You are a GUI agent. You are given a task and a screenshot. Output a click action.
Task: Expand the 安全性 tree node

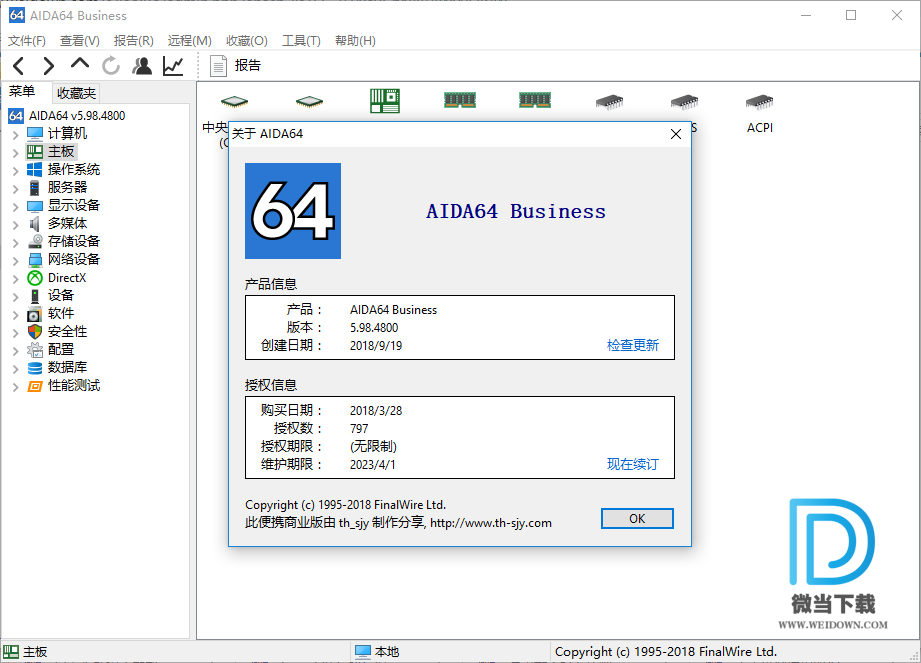click(15, 332)
